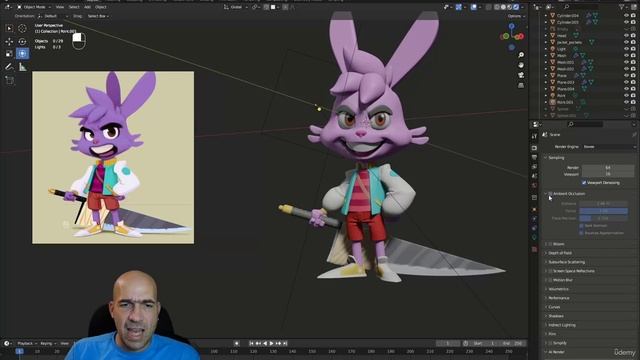Open the outliner filter funnel
Screen dimensions: 640x360
click(x=622, y=7)
